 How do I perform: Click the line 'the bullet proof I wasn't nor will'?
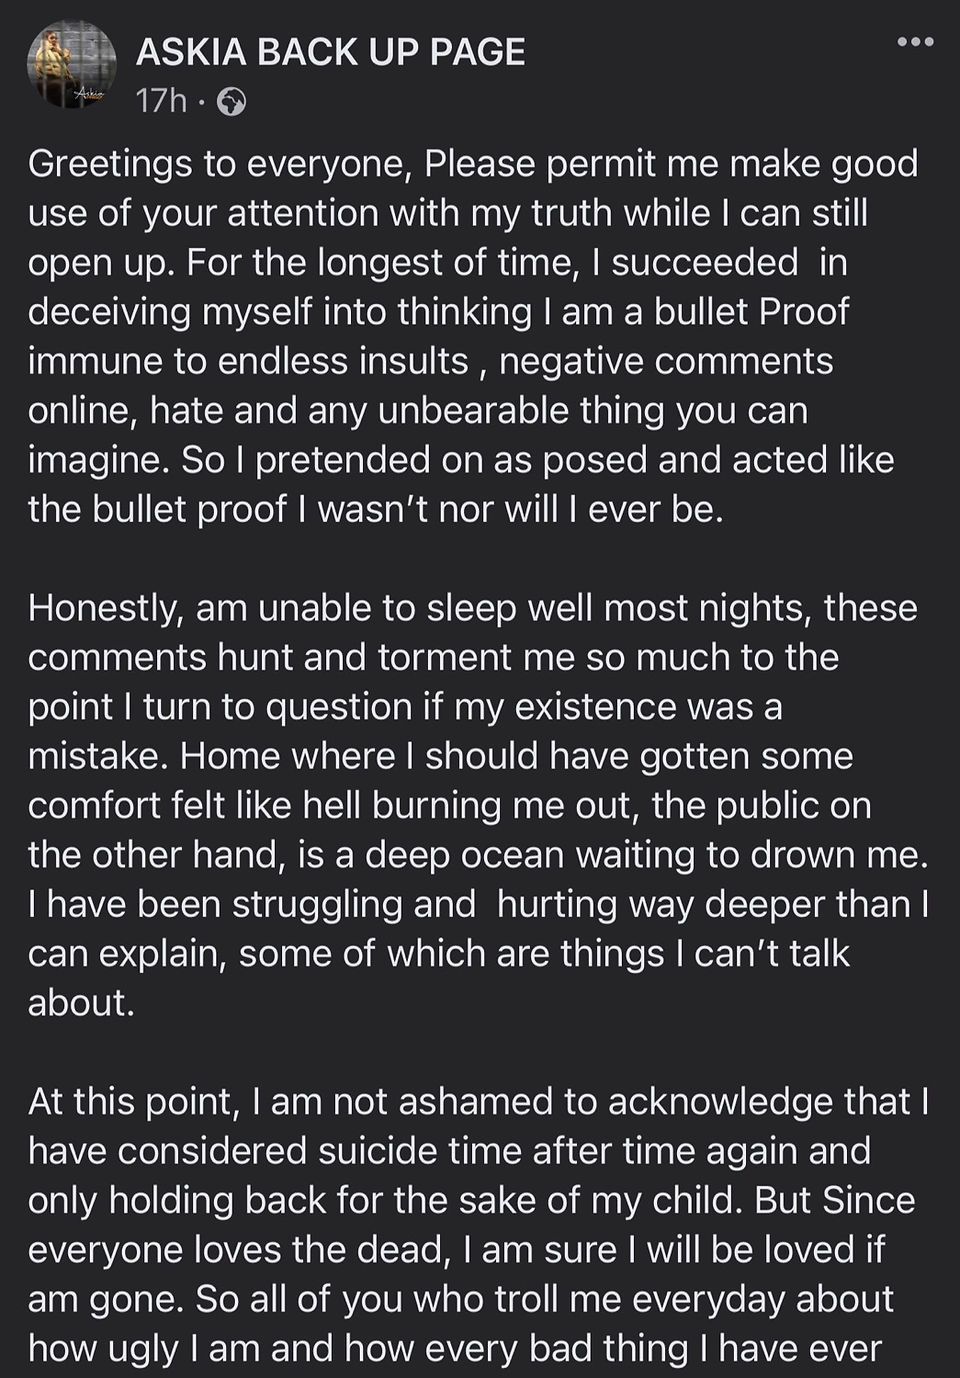click(375, 509)
